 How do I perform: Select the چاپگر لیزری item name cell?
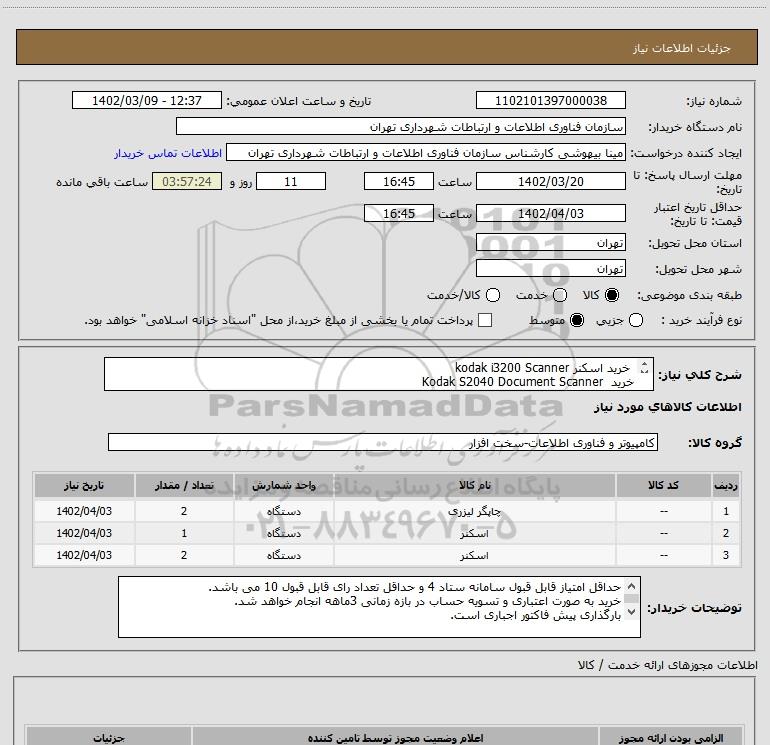(x=474, y=511)
